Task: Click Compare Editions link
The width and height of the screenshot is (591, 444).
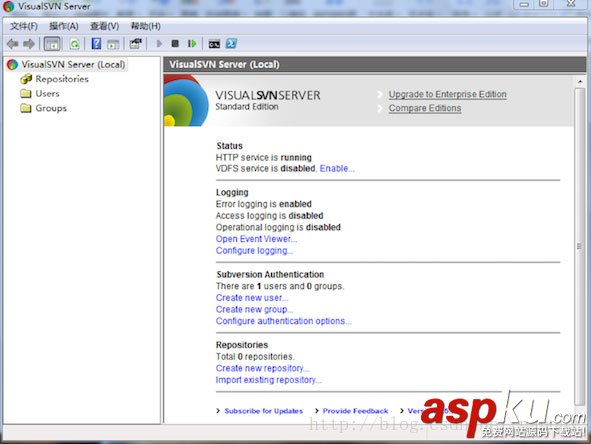Action: [x=425, y=108]
